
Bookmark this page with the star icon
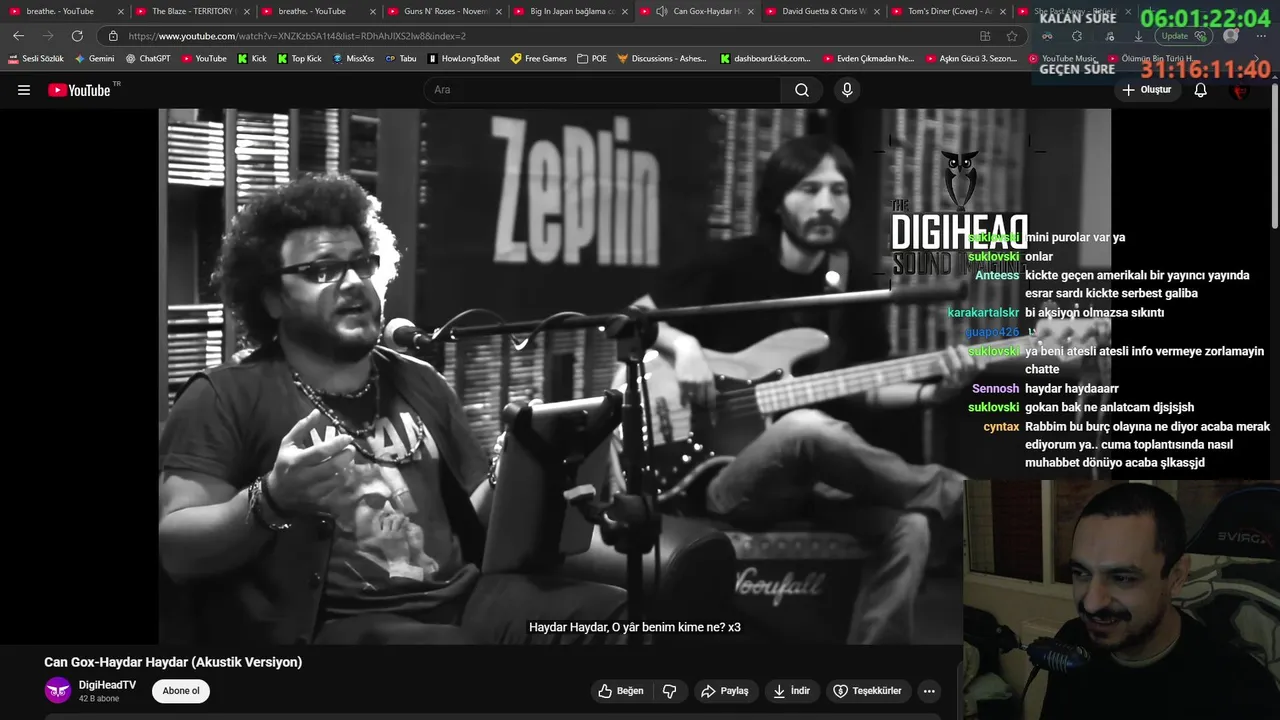tap(1012, 36)
